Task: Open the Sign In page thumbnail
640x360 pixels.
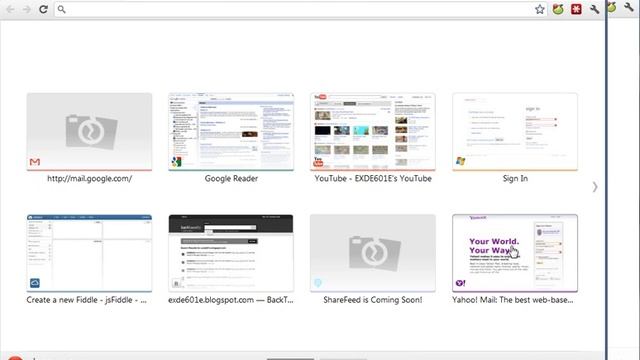Action: [515, 131]
